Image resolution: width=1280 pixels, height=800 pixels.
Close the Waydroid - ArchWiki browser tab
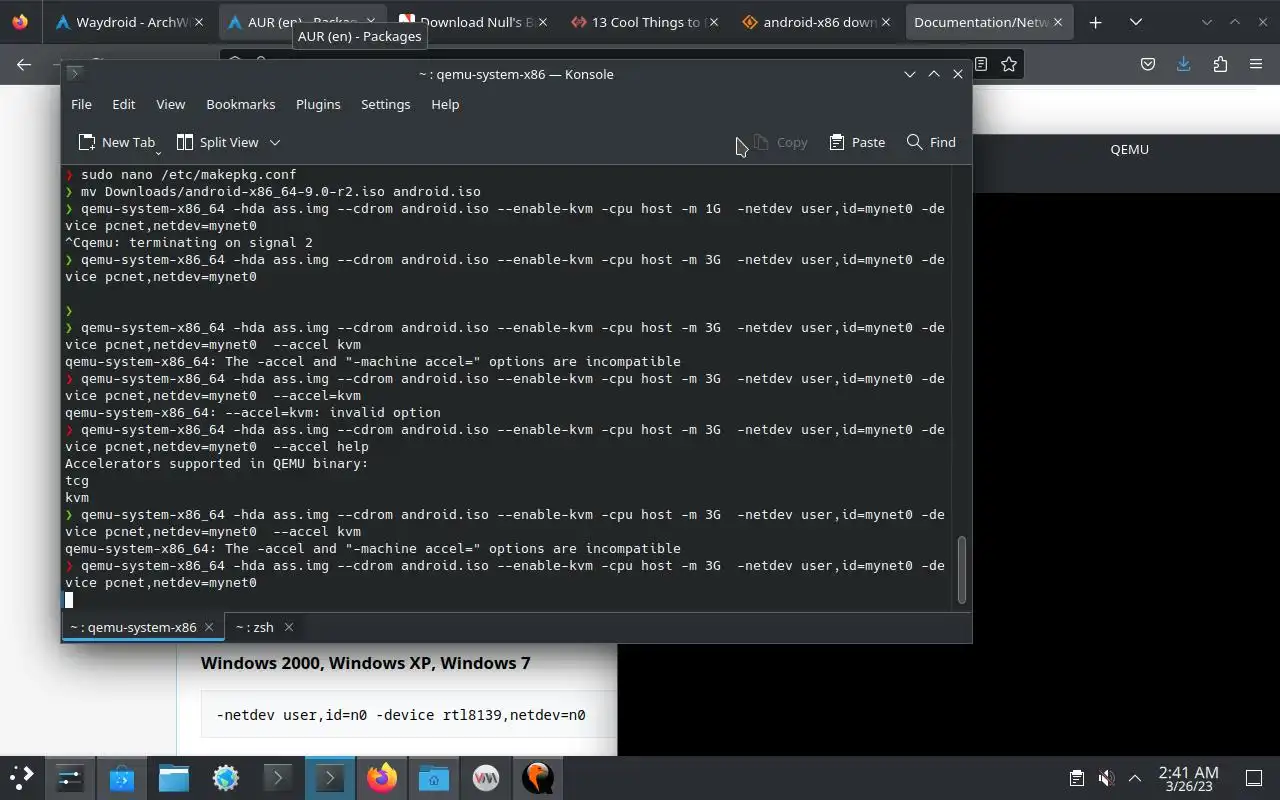(x=198, y=22)
